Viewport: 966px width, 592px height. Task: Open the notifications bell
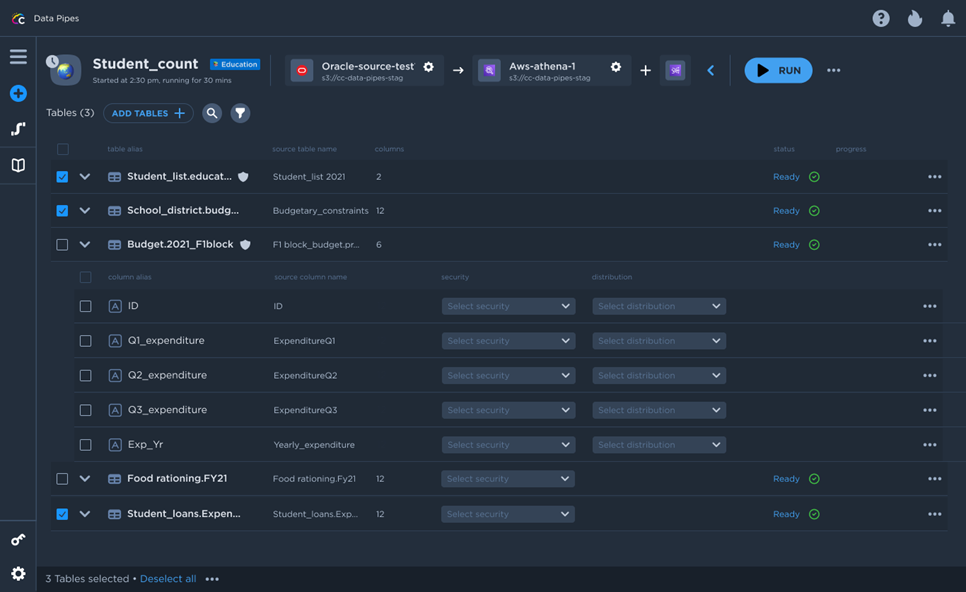pyautogui.click(x=948, y=18)
